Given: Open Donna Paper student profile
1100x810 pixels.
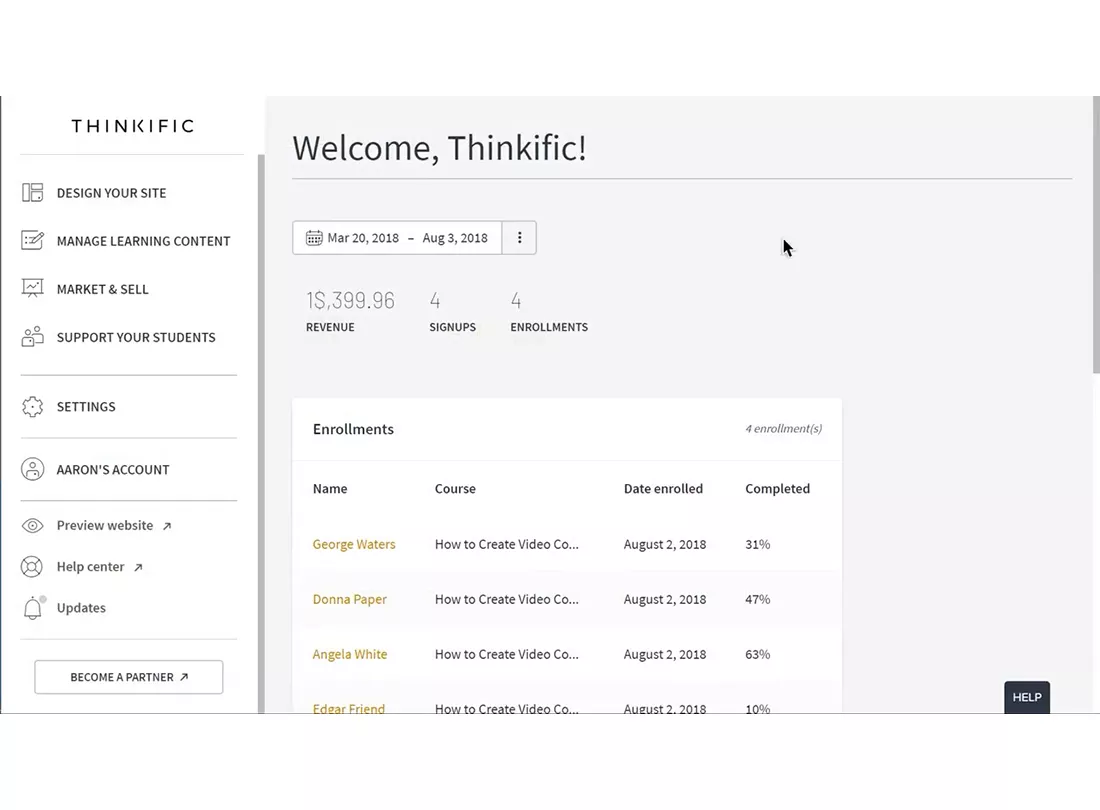Looking at the screenshot, I should pos(349,600).
